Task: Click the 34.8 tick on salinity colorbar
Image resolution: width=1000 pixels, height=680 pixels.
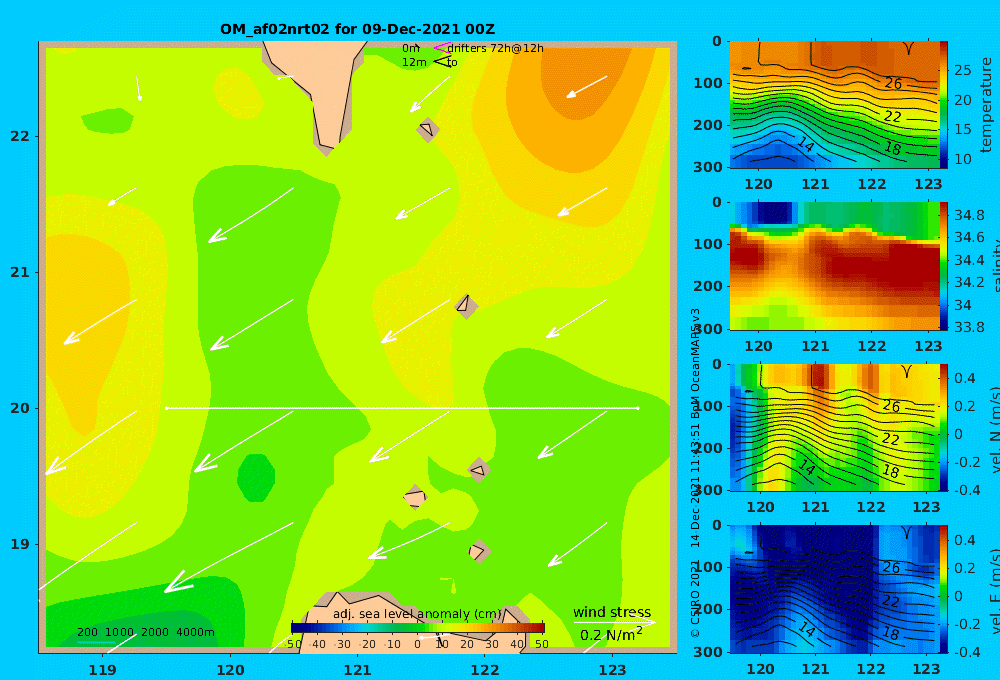Action: pyautogui.click(x=968, y=215)
